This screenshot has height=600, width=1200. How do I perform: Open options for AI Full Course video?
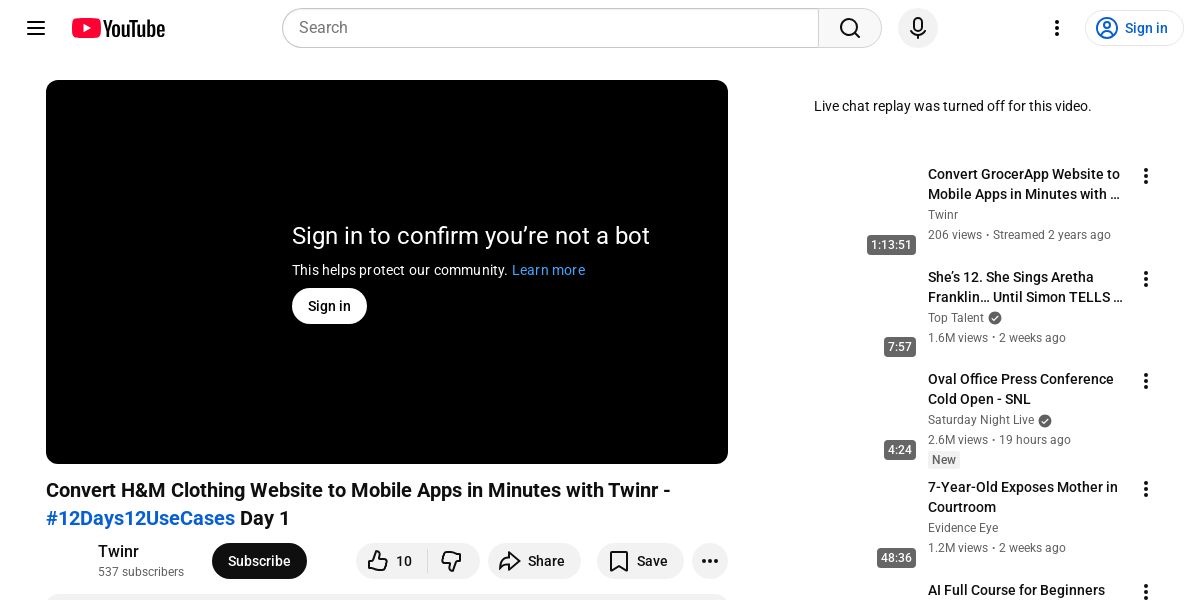point(1146,591)
